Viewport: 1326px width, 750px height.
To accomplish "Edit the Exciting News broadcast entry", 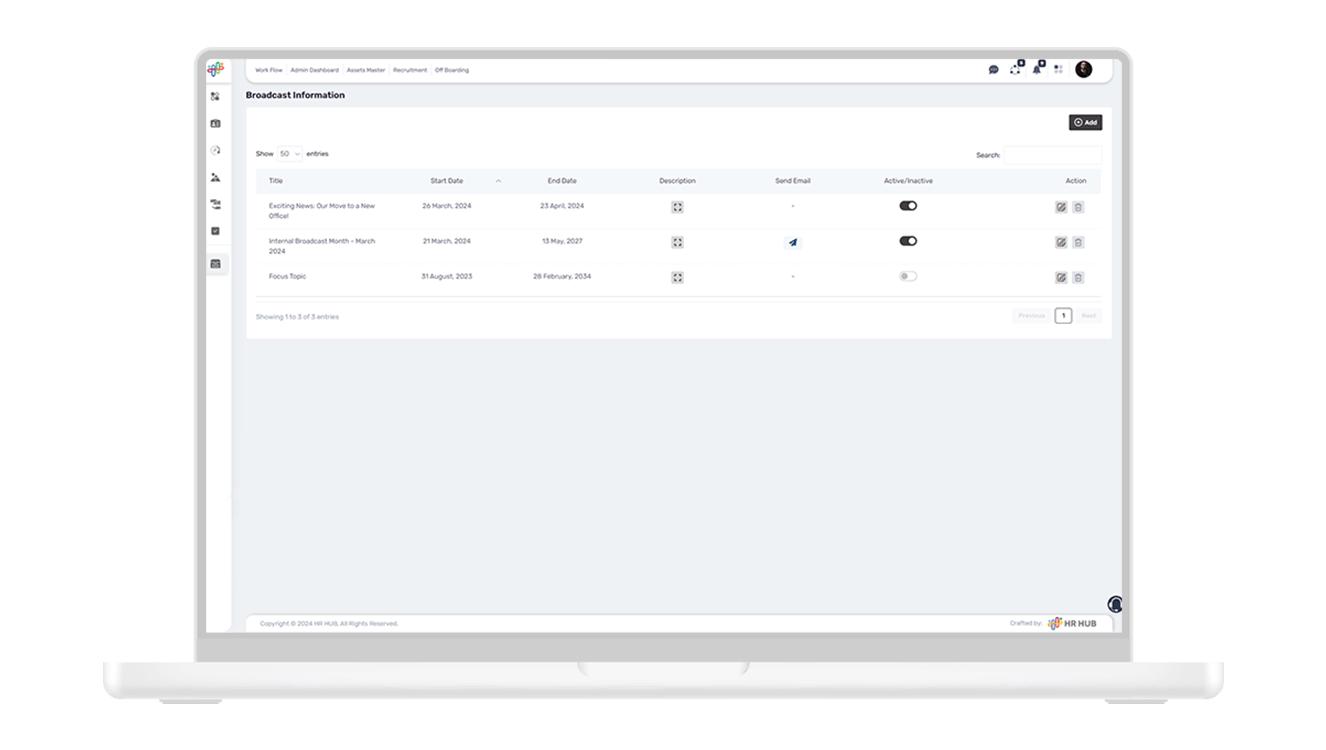I will 1061,207.
